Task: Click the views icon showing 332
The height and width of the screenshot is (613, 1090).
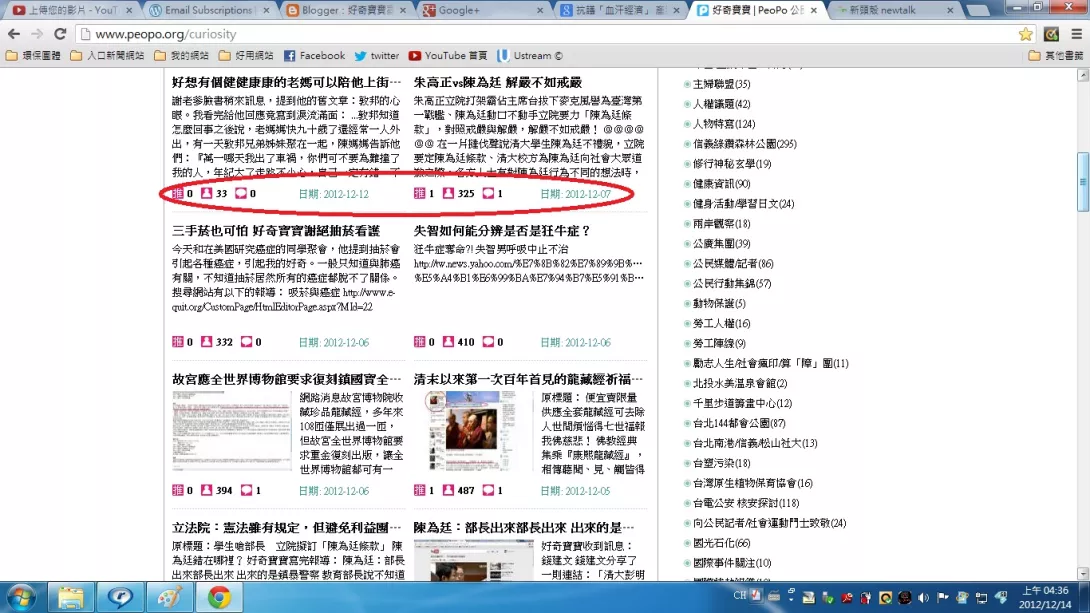Action: click(206, 342)
